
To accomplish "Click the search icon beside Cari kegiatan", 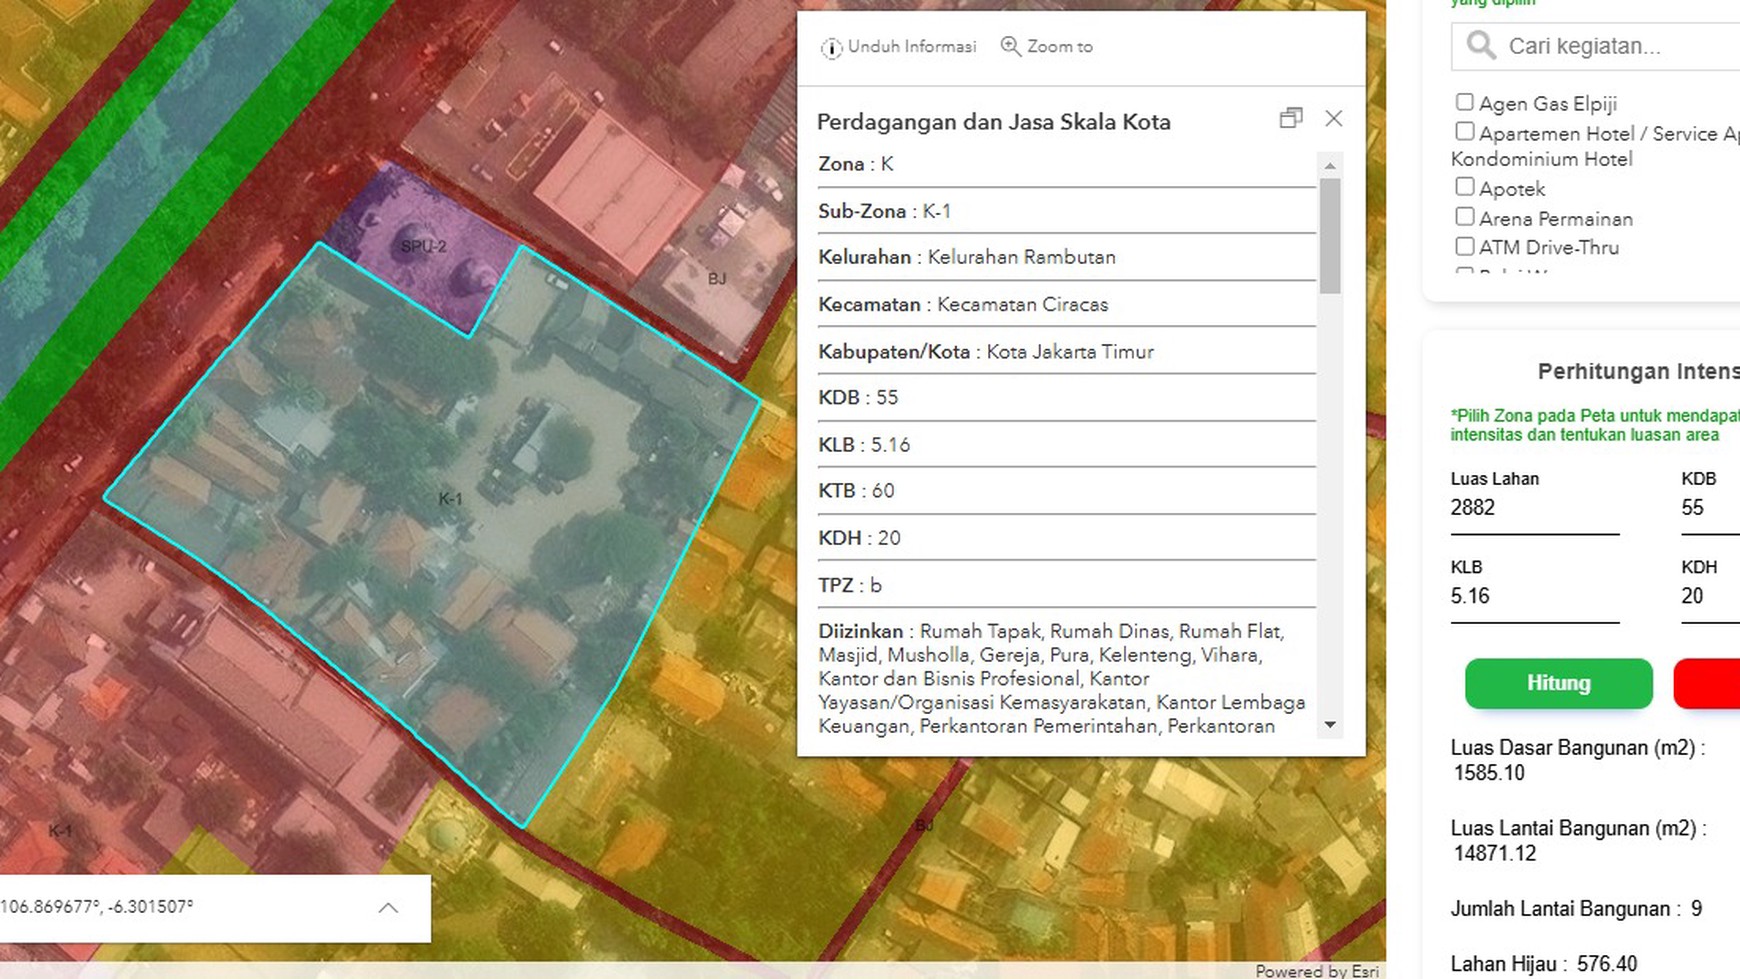I will coord(1481,46).
